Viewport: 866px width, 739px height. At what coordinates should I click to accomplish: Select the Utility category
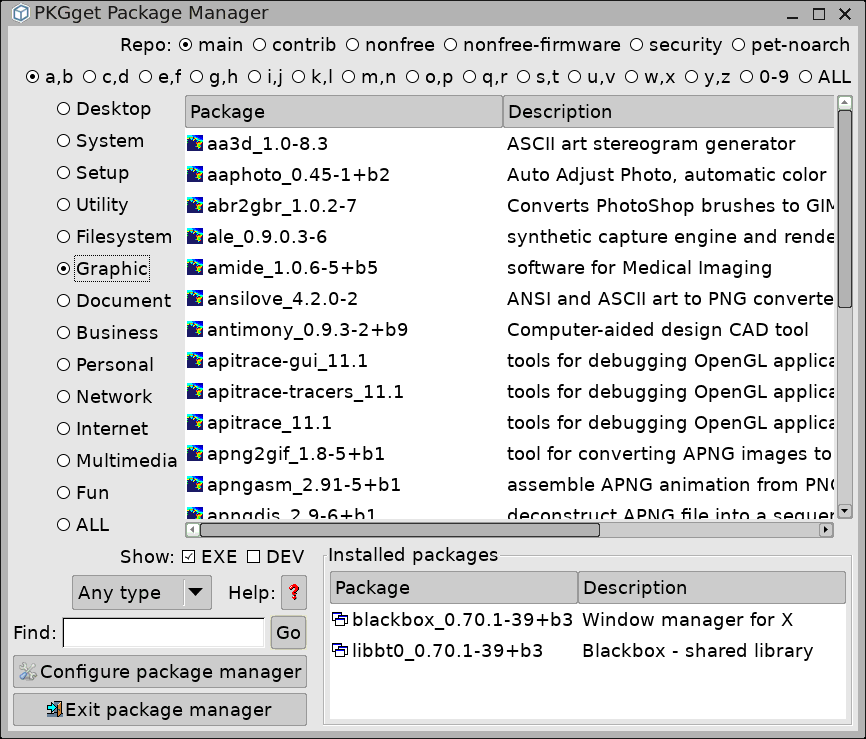pos(92,205)
